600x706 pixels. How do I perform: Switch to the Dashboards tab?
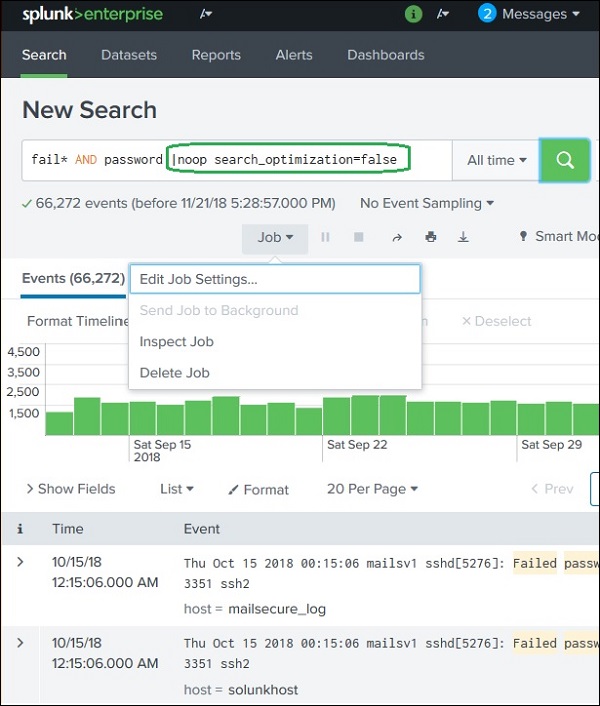pos(385,55)
